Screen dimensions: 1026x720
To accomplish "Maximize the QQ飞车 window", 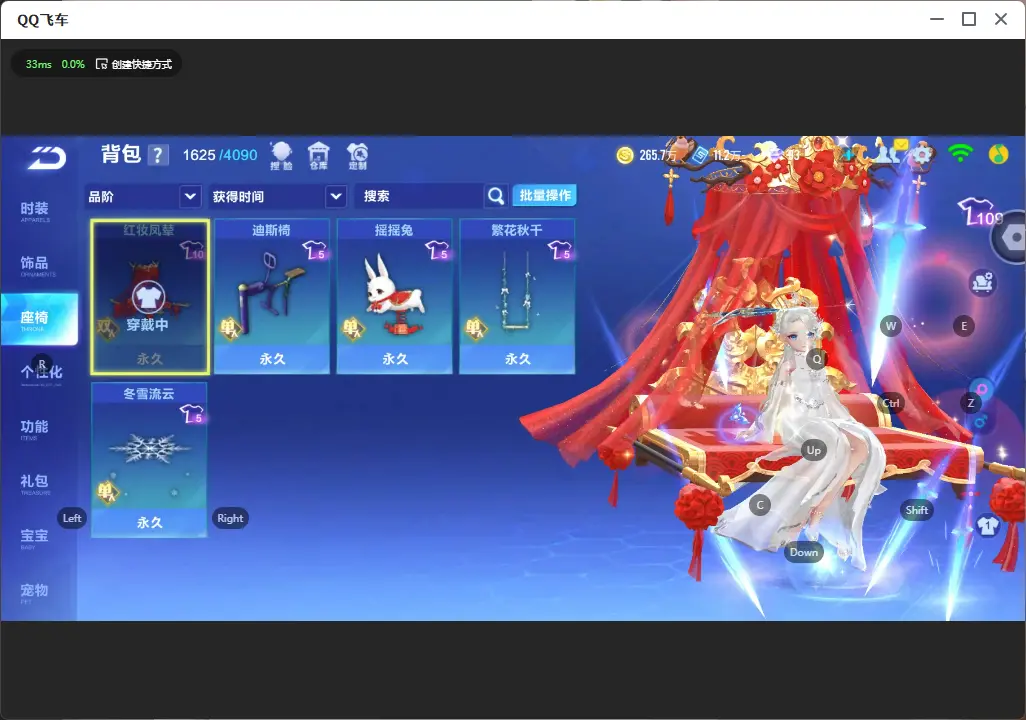I will pos(969,19).
